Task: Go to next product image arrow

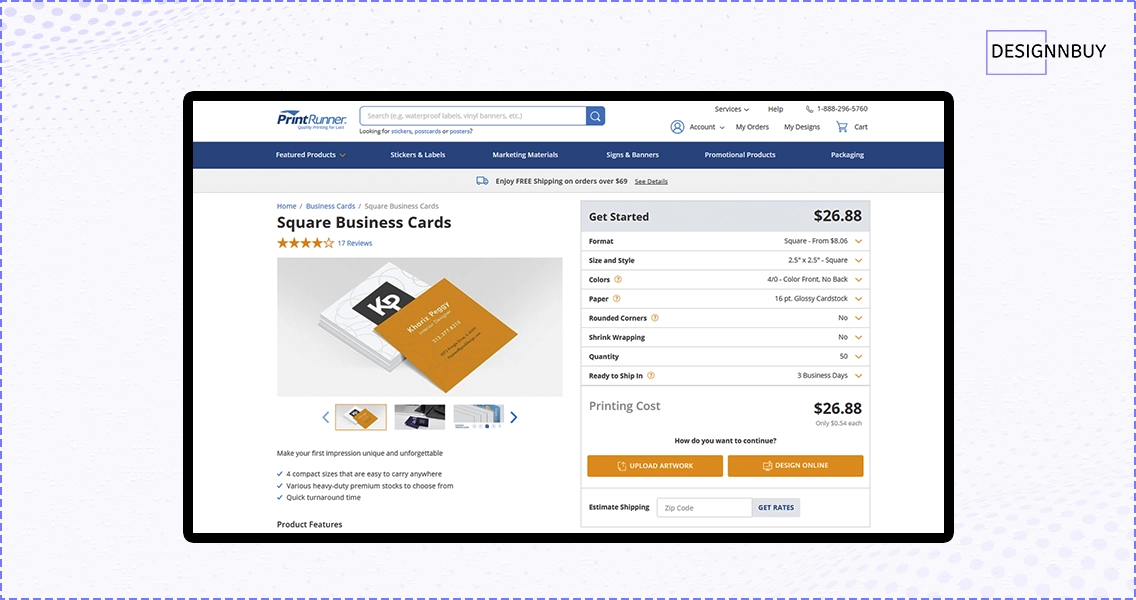Action: click(514, 417)
